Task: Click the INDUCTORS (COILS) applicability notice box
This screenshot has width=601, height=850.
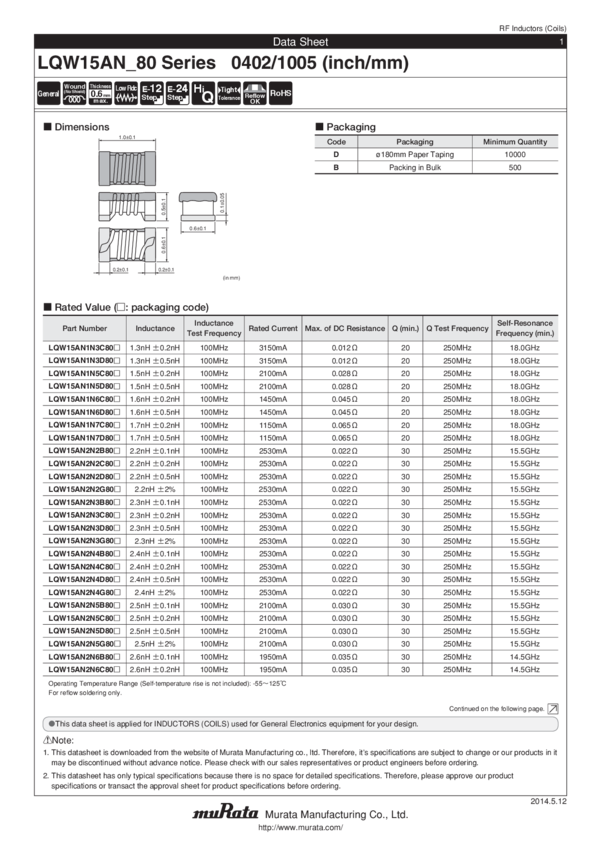Action: pyautogui.click(x=300, y=724)
